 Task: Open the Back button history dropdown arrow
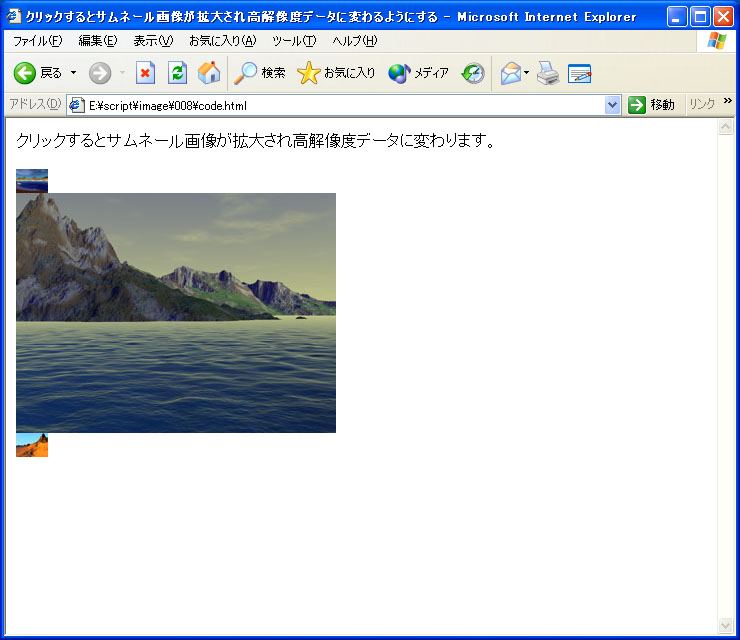coord(74,73)
